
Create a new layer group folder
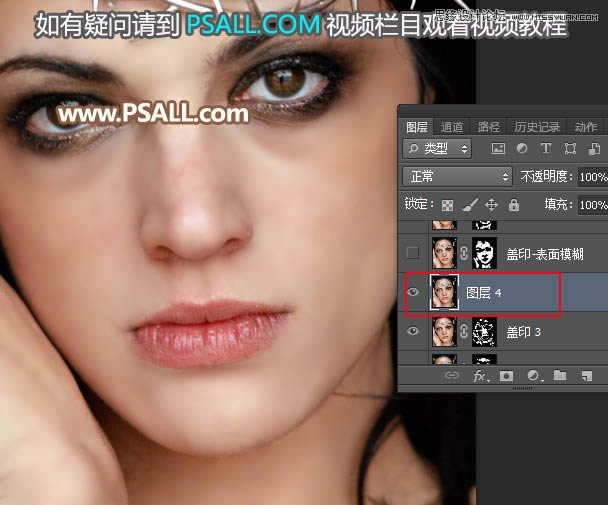[560, 376]
